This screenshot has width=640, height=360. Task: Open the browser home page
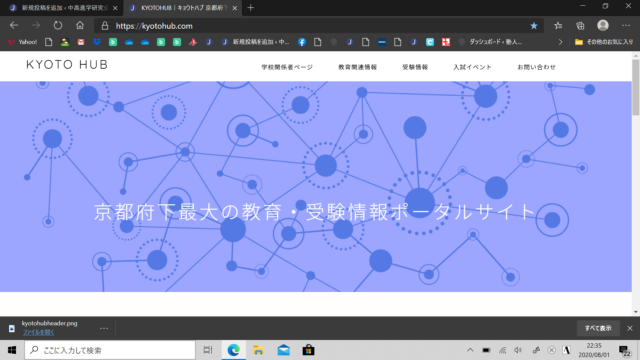(80, 25)
